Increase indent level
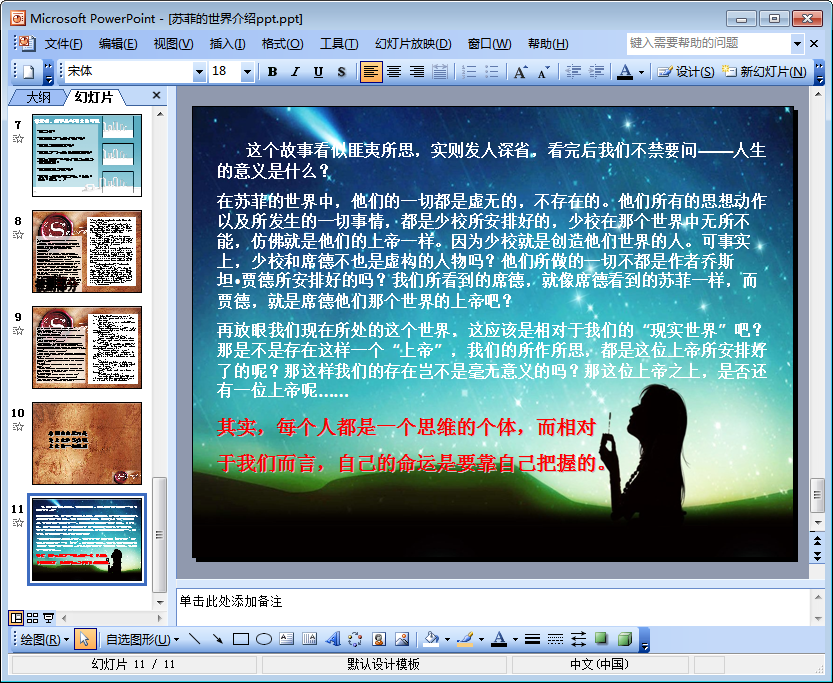 click(597, 72)
